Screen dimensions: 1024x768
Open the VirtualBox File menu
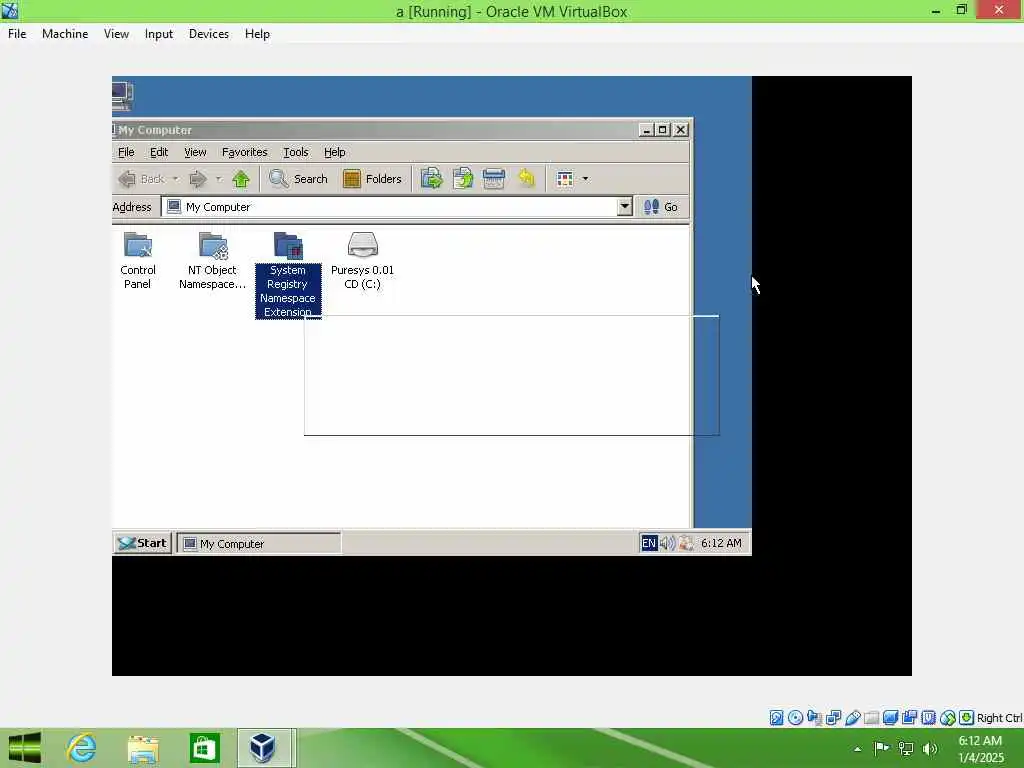[x=17, y=34]
